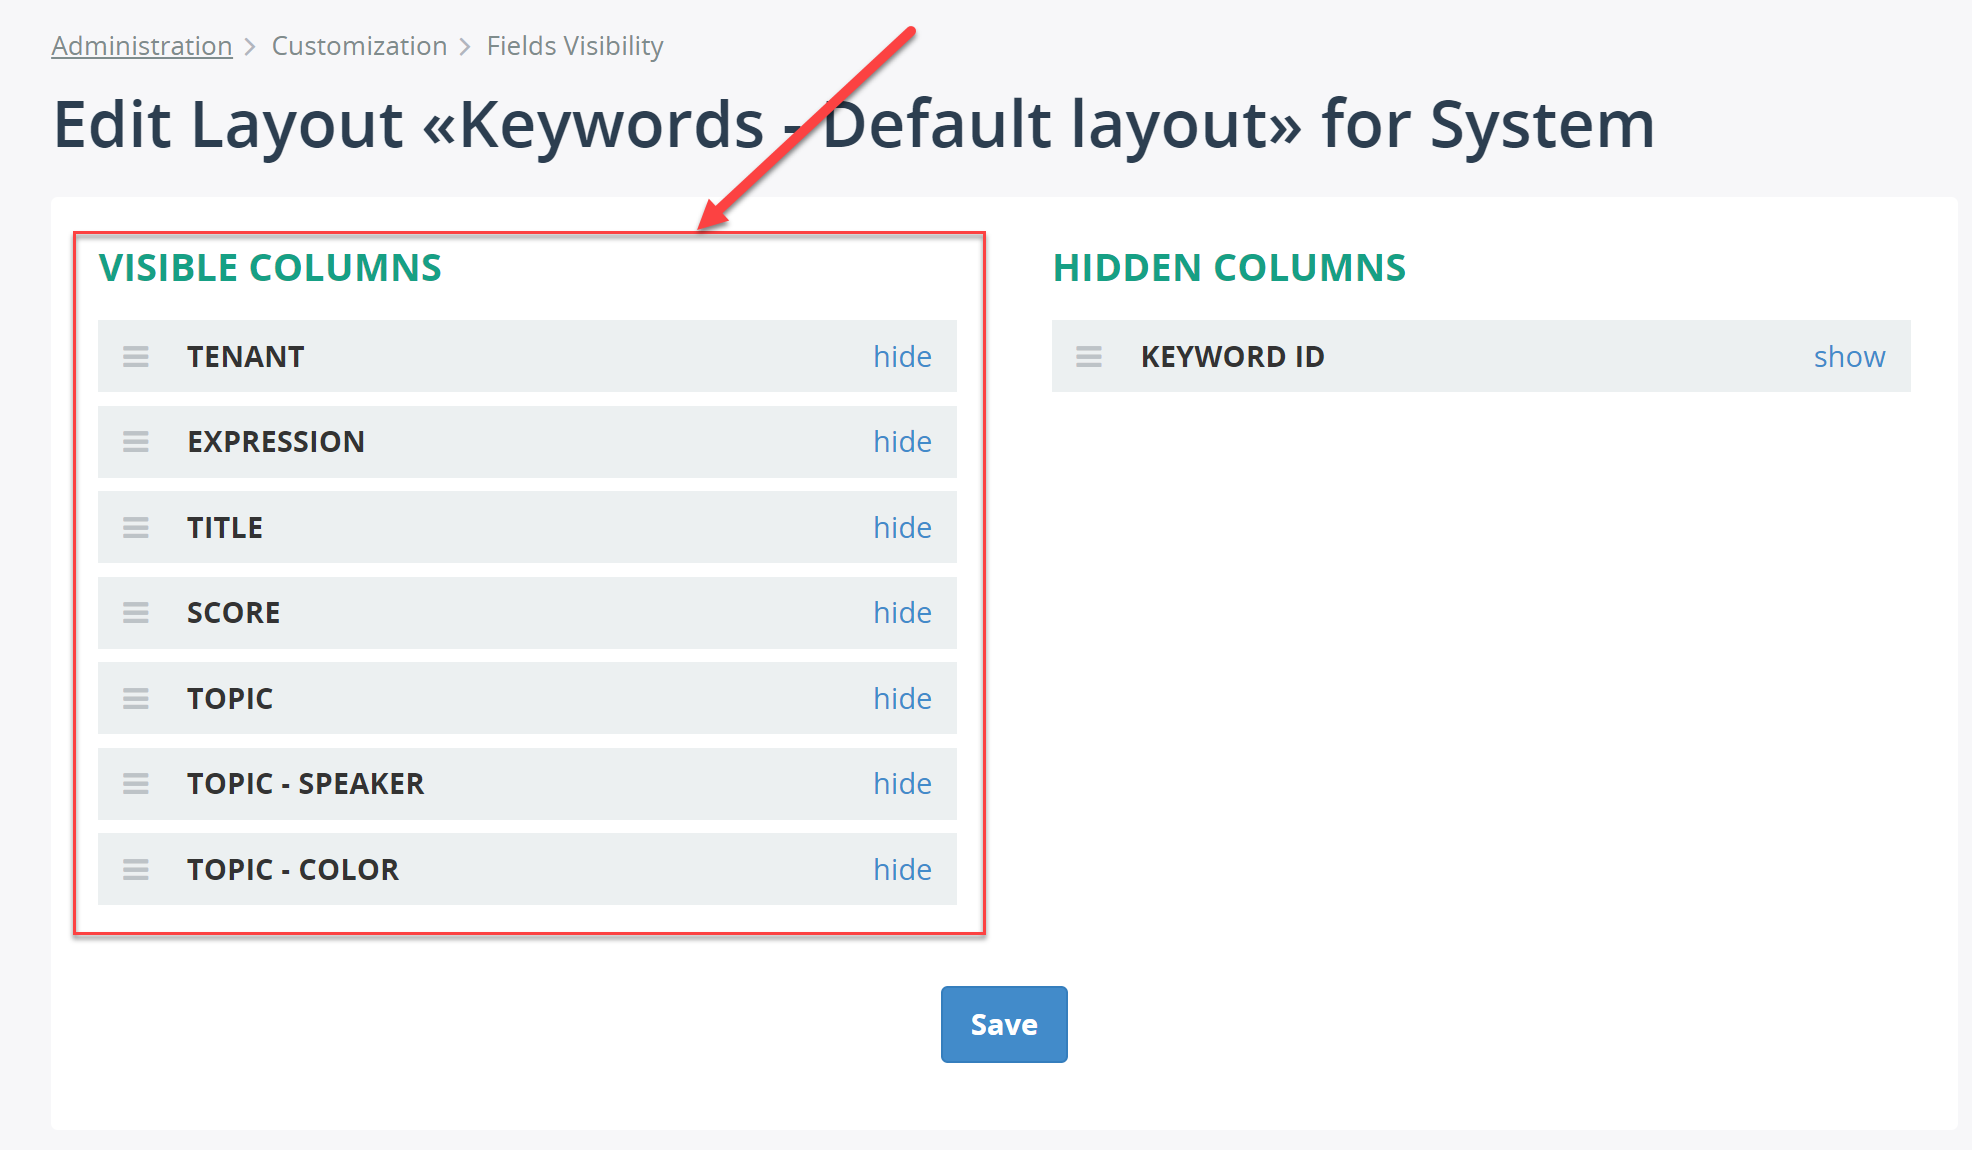
Task: Click the drag handle icon for TOPIC - COLOR
Action: coord(135,869)
